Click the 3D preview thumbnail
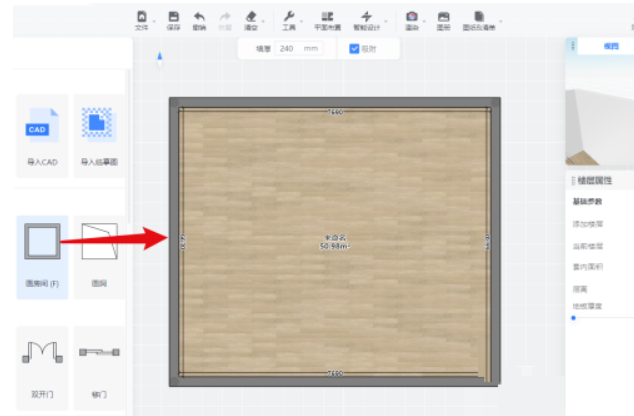The height and width of the screenshot is (416, 634). [600, 110]
